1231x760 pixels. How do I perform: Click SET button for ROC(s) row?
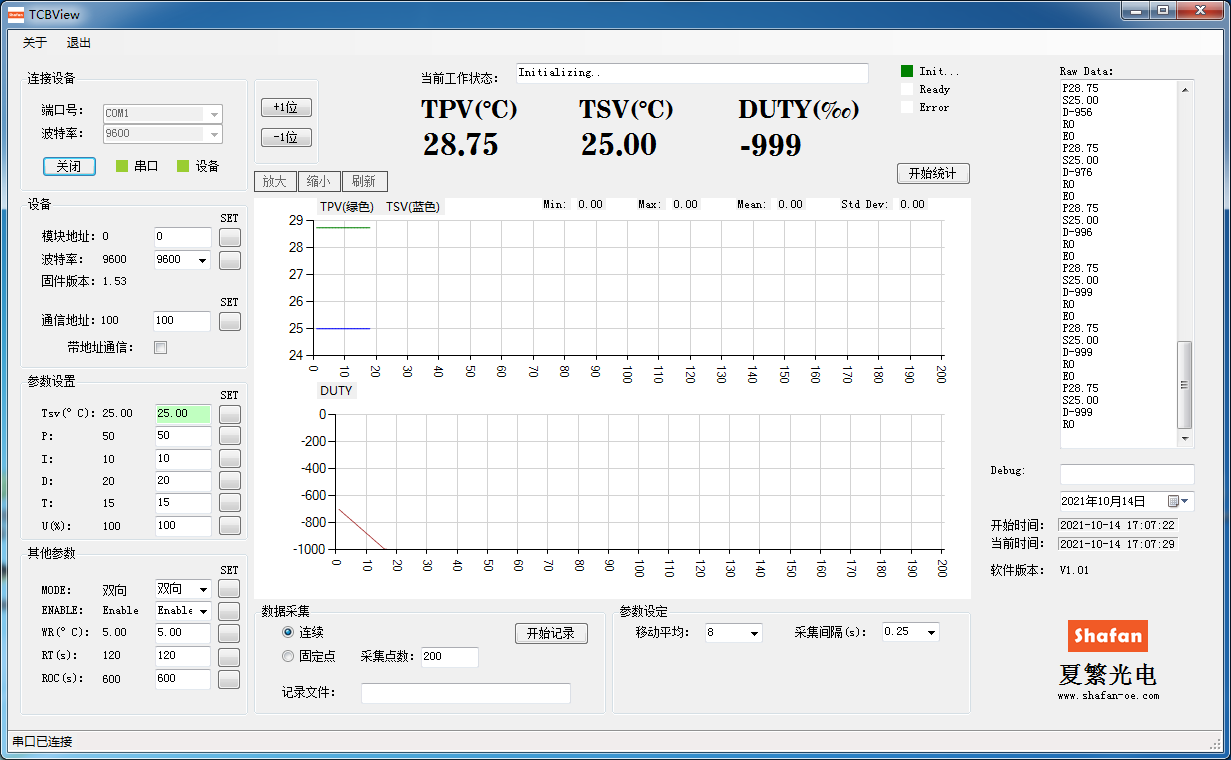(230, 679)
